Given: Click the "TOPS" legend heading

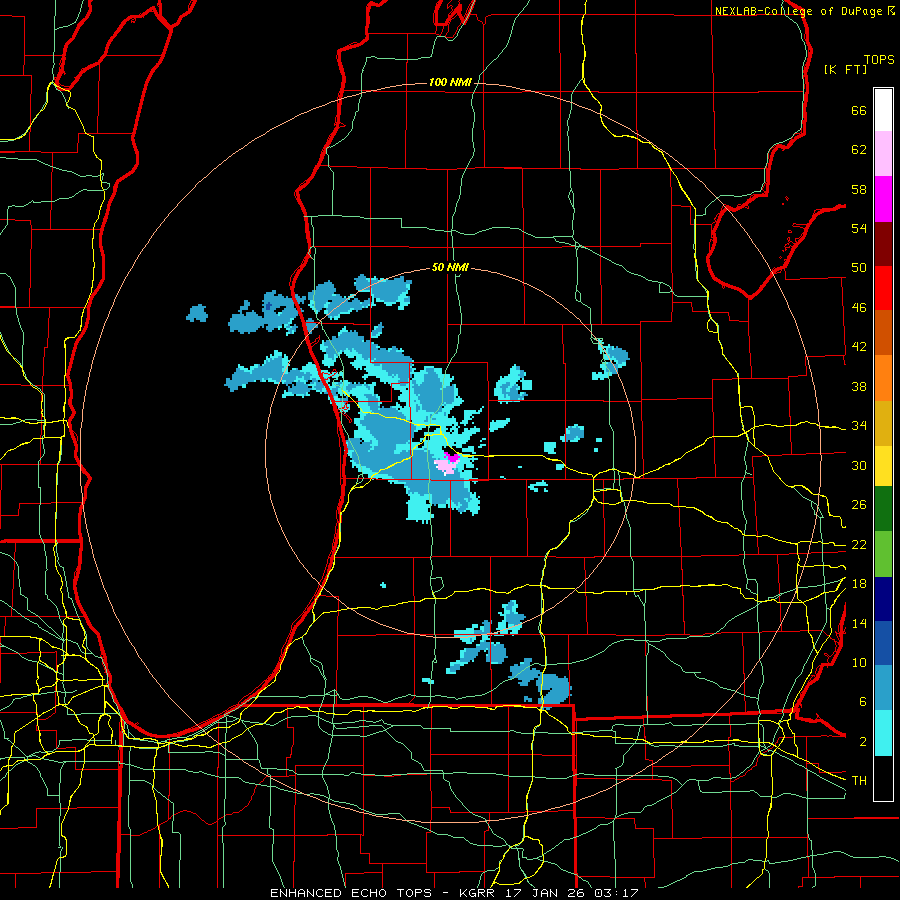Looking at the screenshot, I should coord(879,60).
